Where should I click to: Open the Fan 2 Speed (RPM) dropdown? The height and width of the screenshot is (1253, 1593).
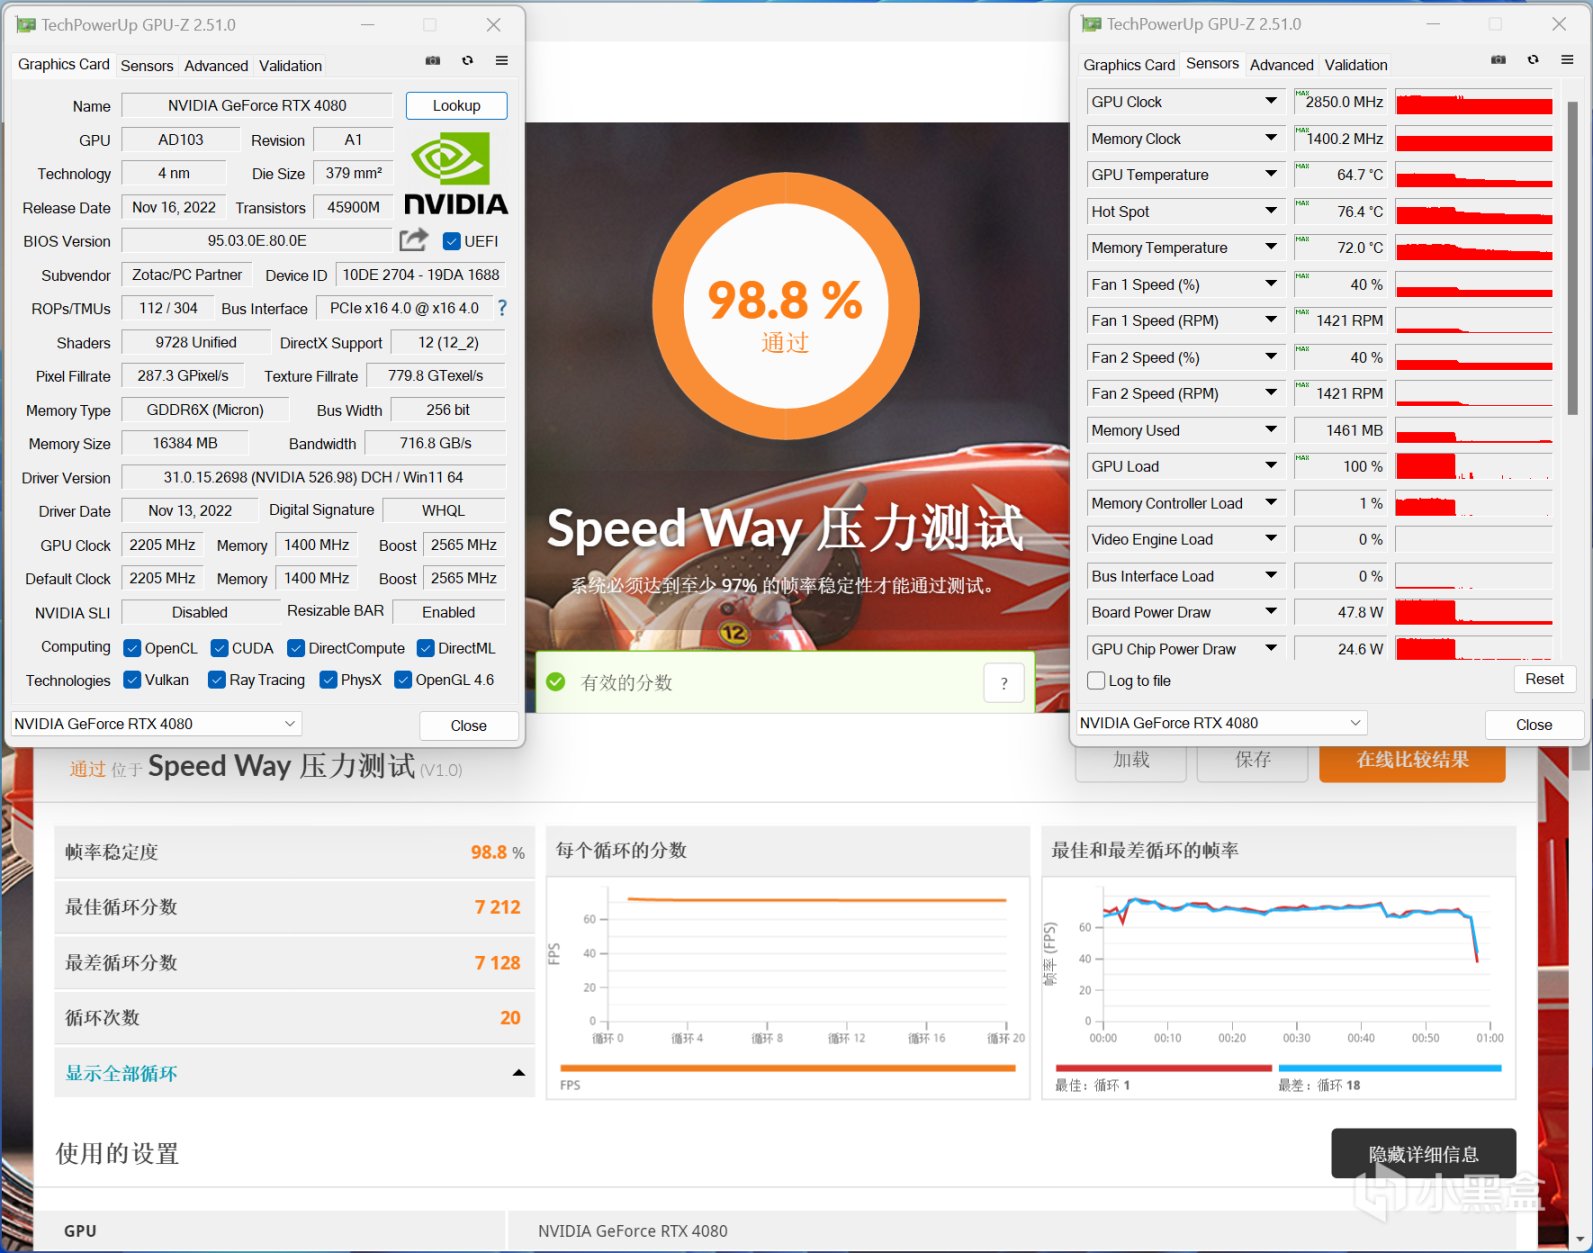(x=1271, y=393)
